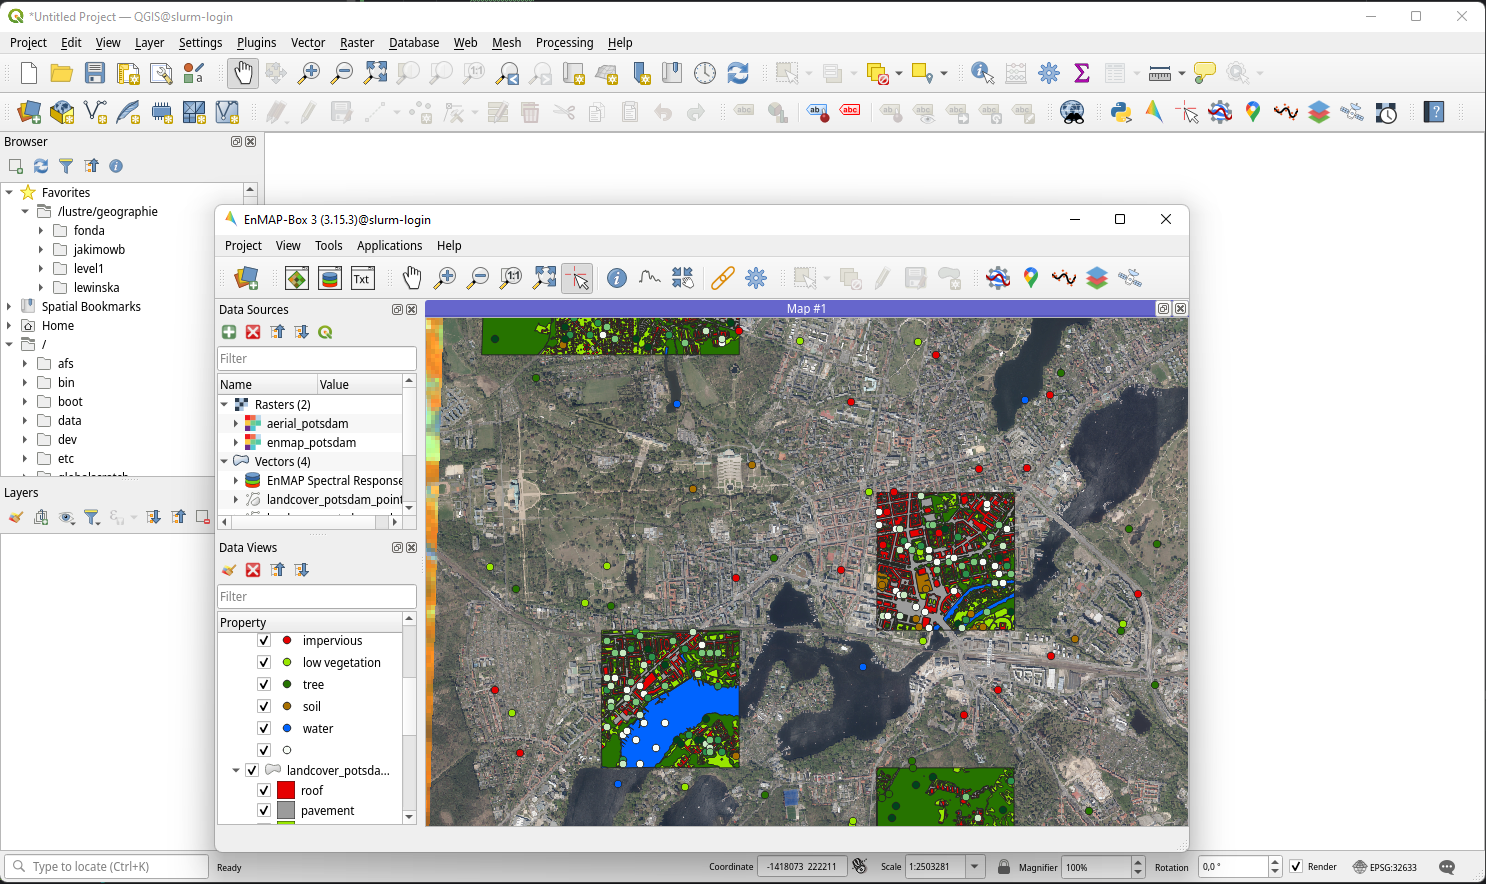Viewport: 1486px width, 884px height.
Task: Open the QGIS Raster menu
Action: (x=357, y=43)
